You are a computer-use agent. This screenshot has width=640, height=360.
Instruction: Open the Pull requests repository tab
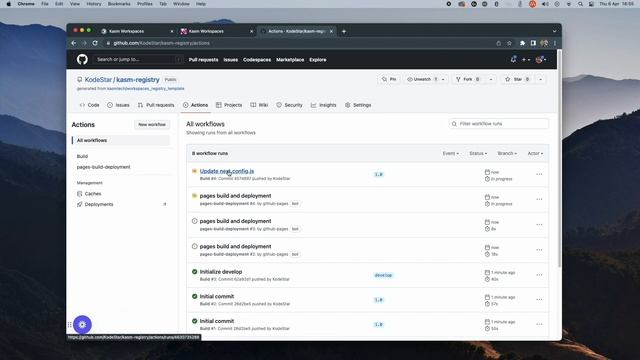156,105
